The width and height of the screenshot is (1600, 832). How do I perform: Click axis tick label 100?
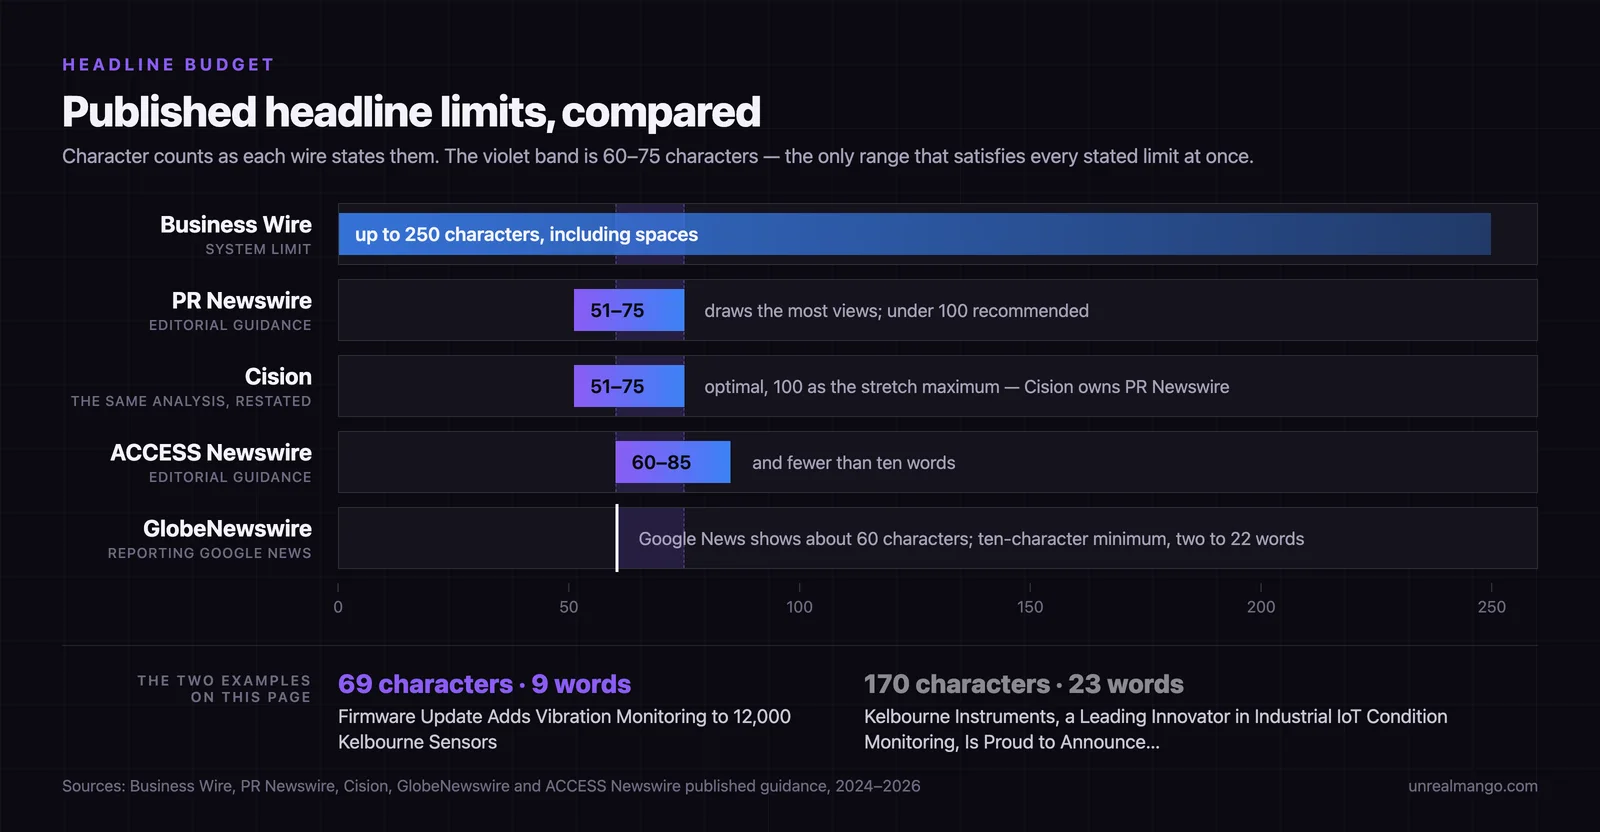click(x=799, y=607)
